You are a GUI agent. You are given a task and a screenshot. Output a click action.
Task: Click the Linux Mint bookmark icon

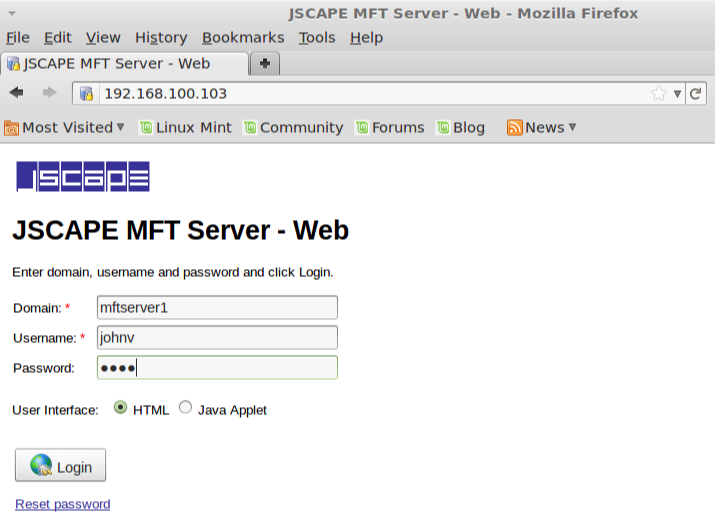pyautogui.click(x=146, y=127)
